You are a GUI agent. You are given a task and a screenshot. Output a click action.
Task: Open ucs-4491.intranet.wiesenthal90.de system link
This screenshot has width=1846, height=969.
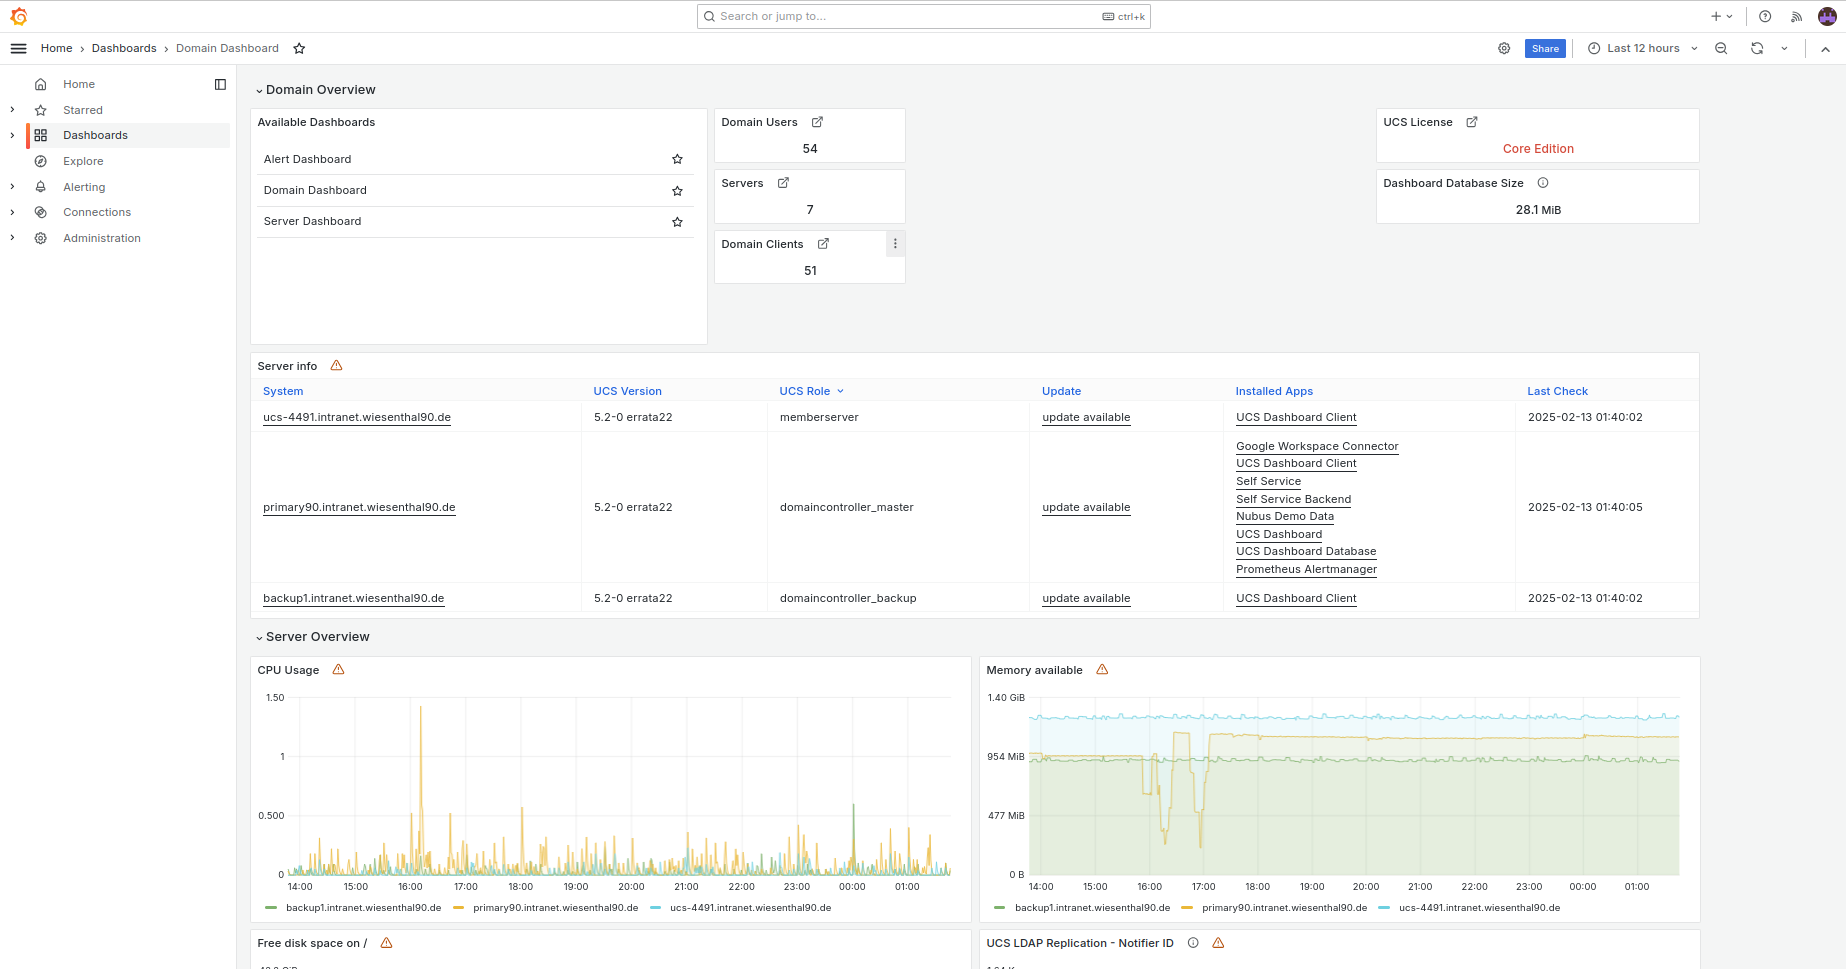tap(357, 417)
